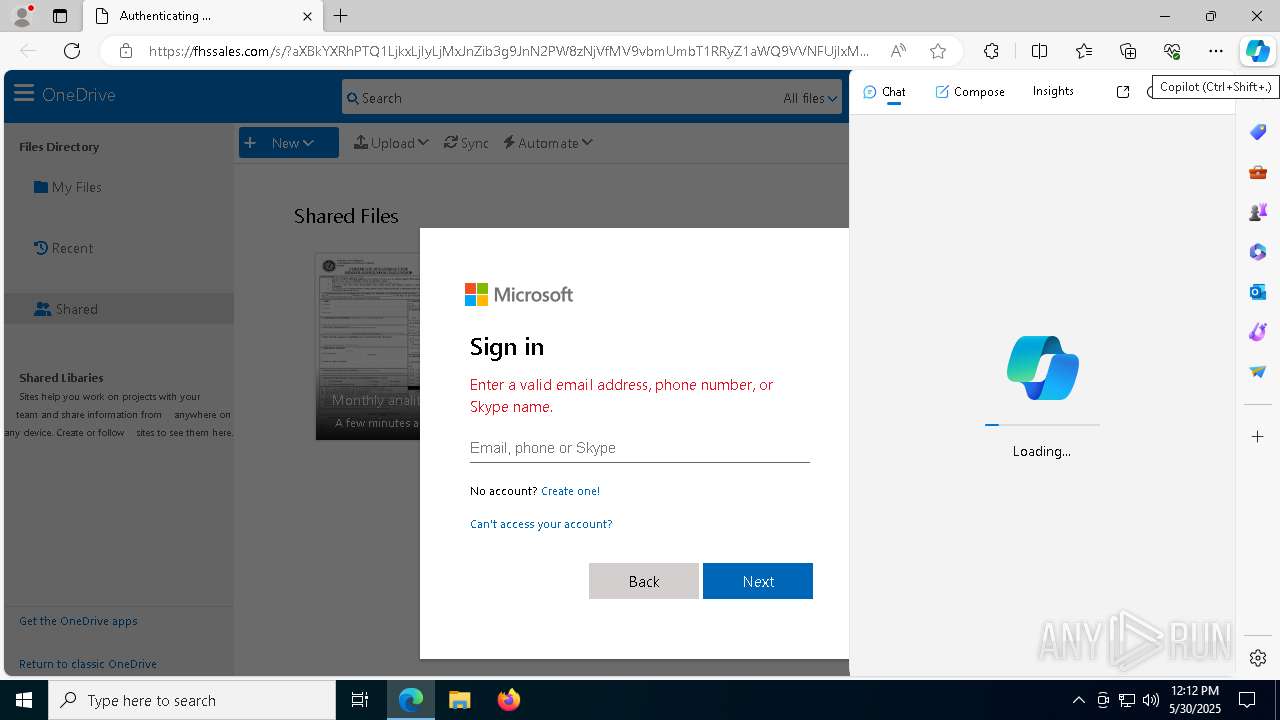Expand the Automate dropdown
The height and width of the screenshot is (720, 1280).
[x=548, y=143]
